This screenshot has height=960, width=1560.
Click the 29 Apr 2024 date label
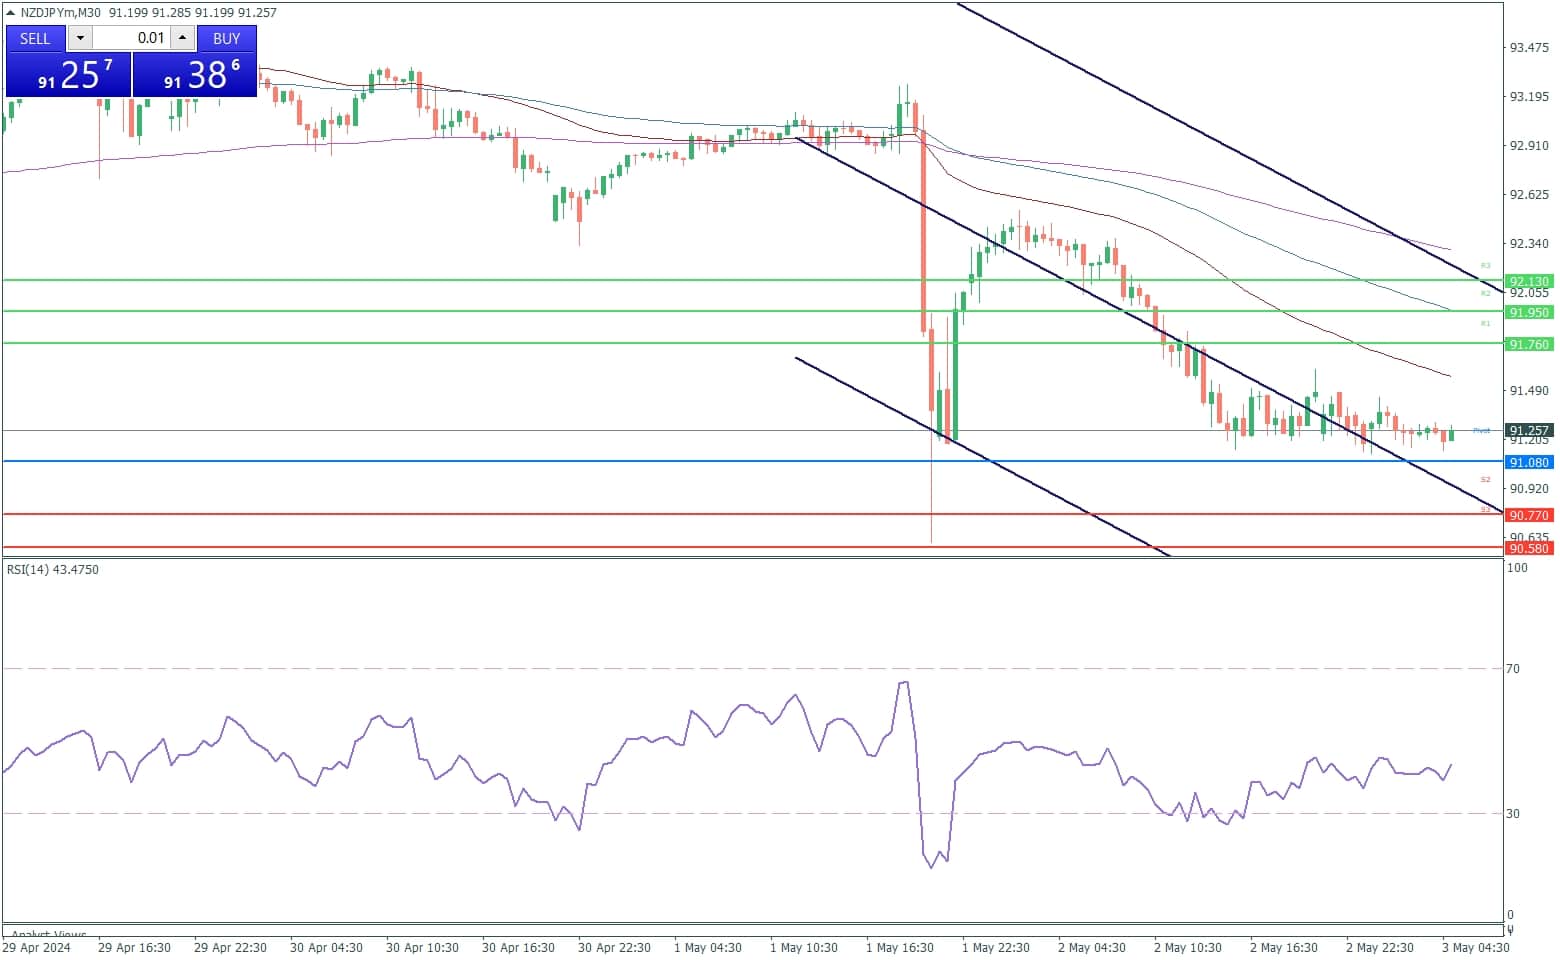[x=37, y=948]
